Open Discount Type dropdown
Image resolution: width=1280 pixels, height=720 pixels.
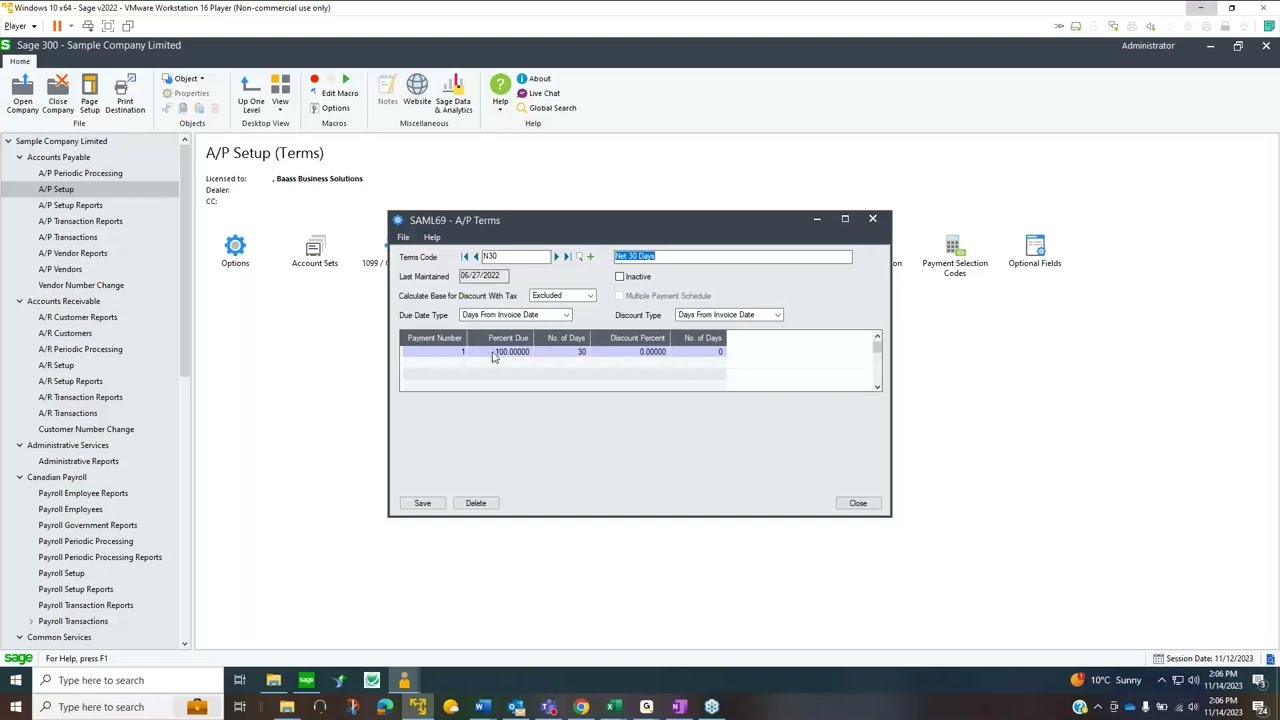[x=778, y=315]
